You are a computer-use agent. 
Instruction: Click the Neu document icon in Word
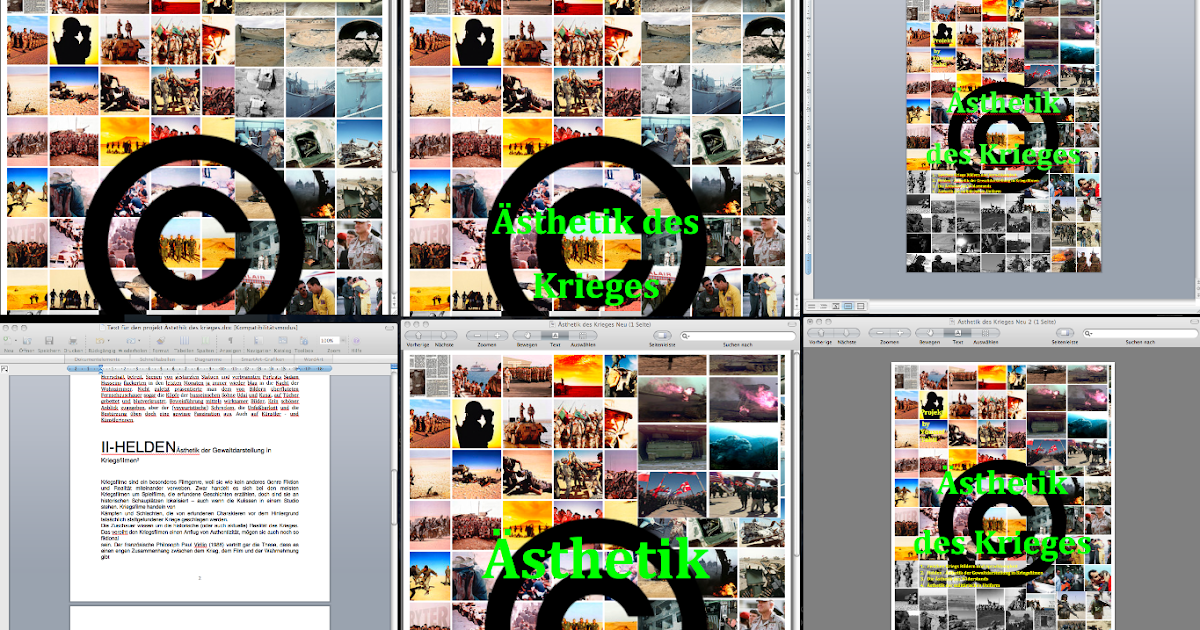(x=7, y=341)
